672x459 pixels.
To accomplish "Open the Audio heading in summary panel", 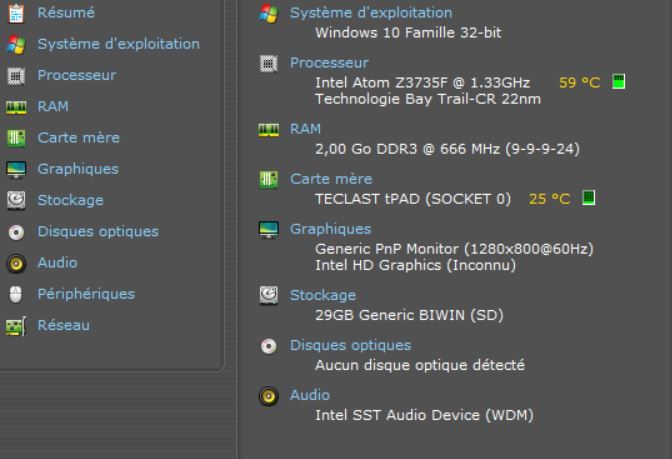I will click(x=309, y=395).
